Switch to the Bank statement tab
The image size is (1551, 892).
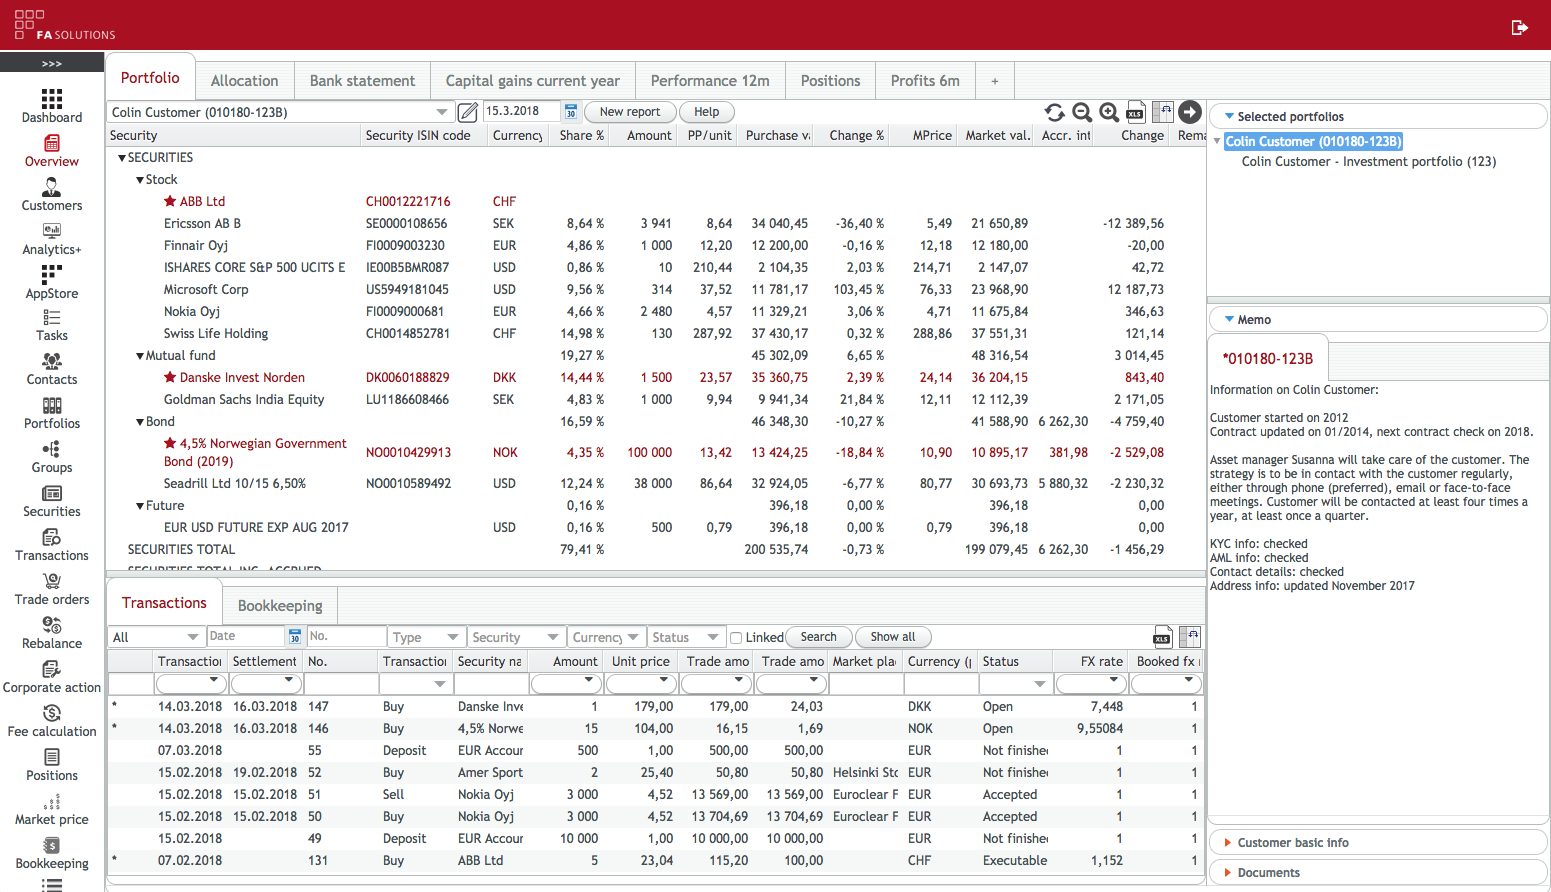click(x=362, y=81)
